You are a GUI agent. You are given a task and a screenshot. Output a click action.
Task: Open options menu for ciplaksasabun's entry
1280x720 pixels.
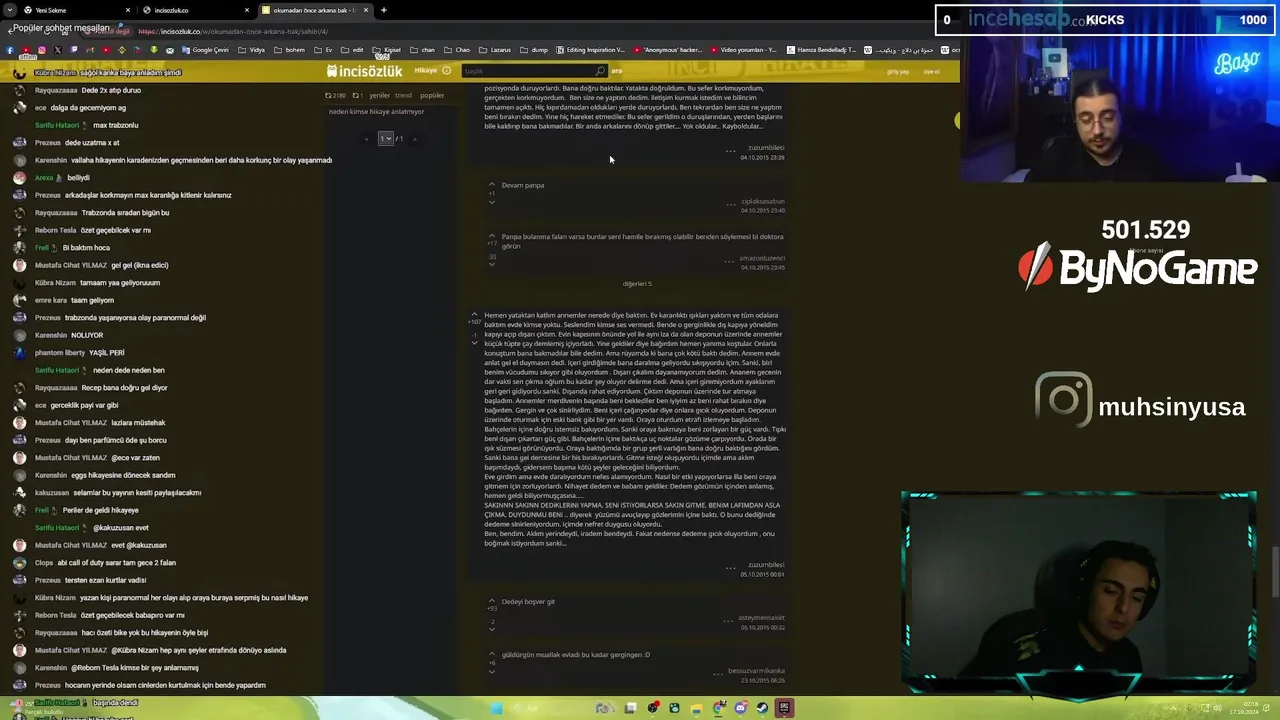730,204
